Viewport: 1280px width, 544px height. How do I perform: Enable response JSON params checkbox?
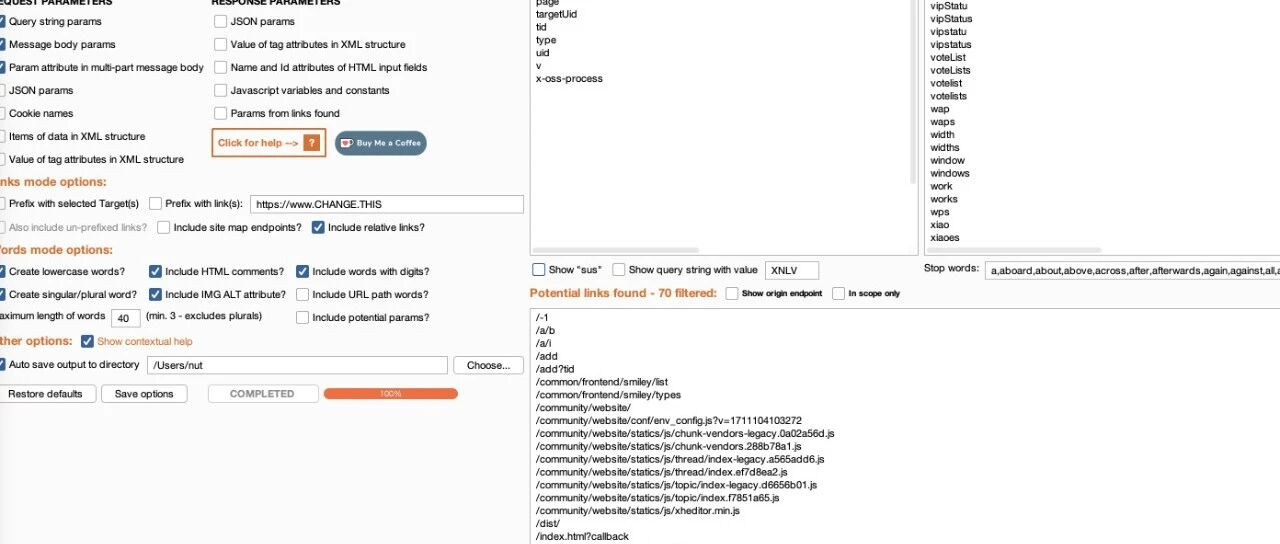[220, 21]
